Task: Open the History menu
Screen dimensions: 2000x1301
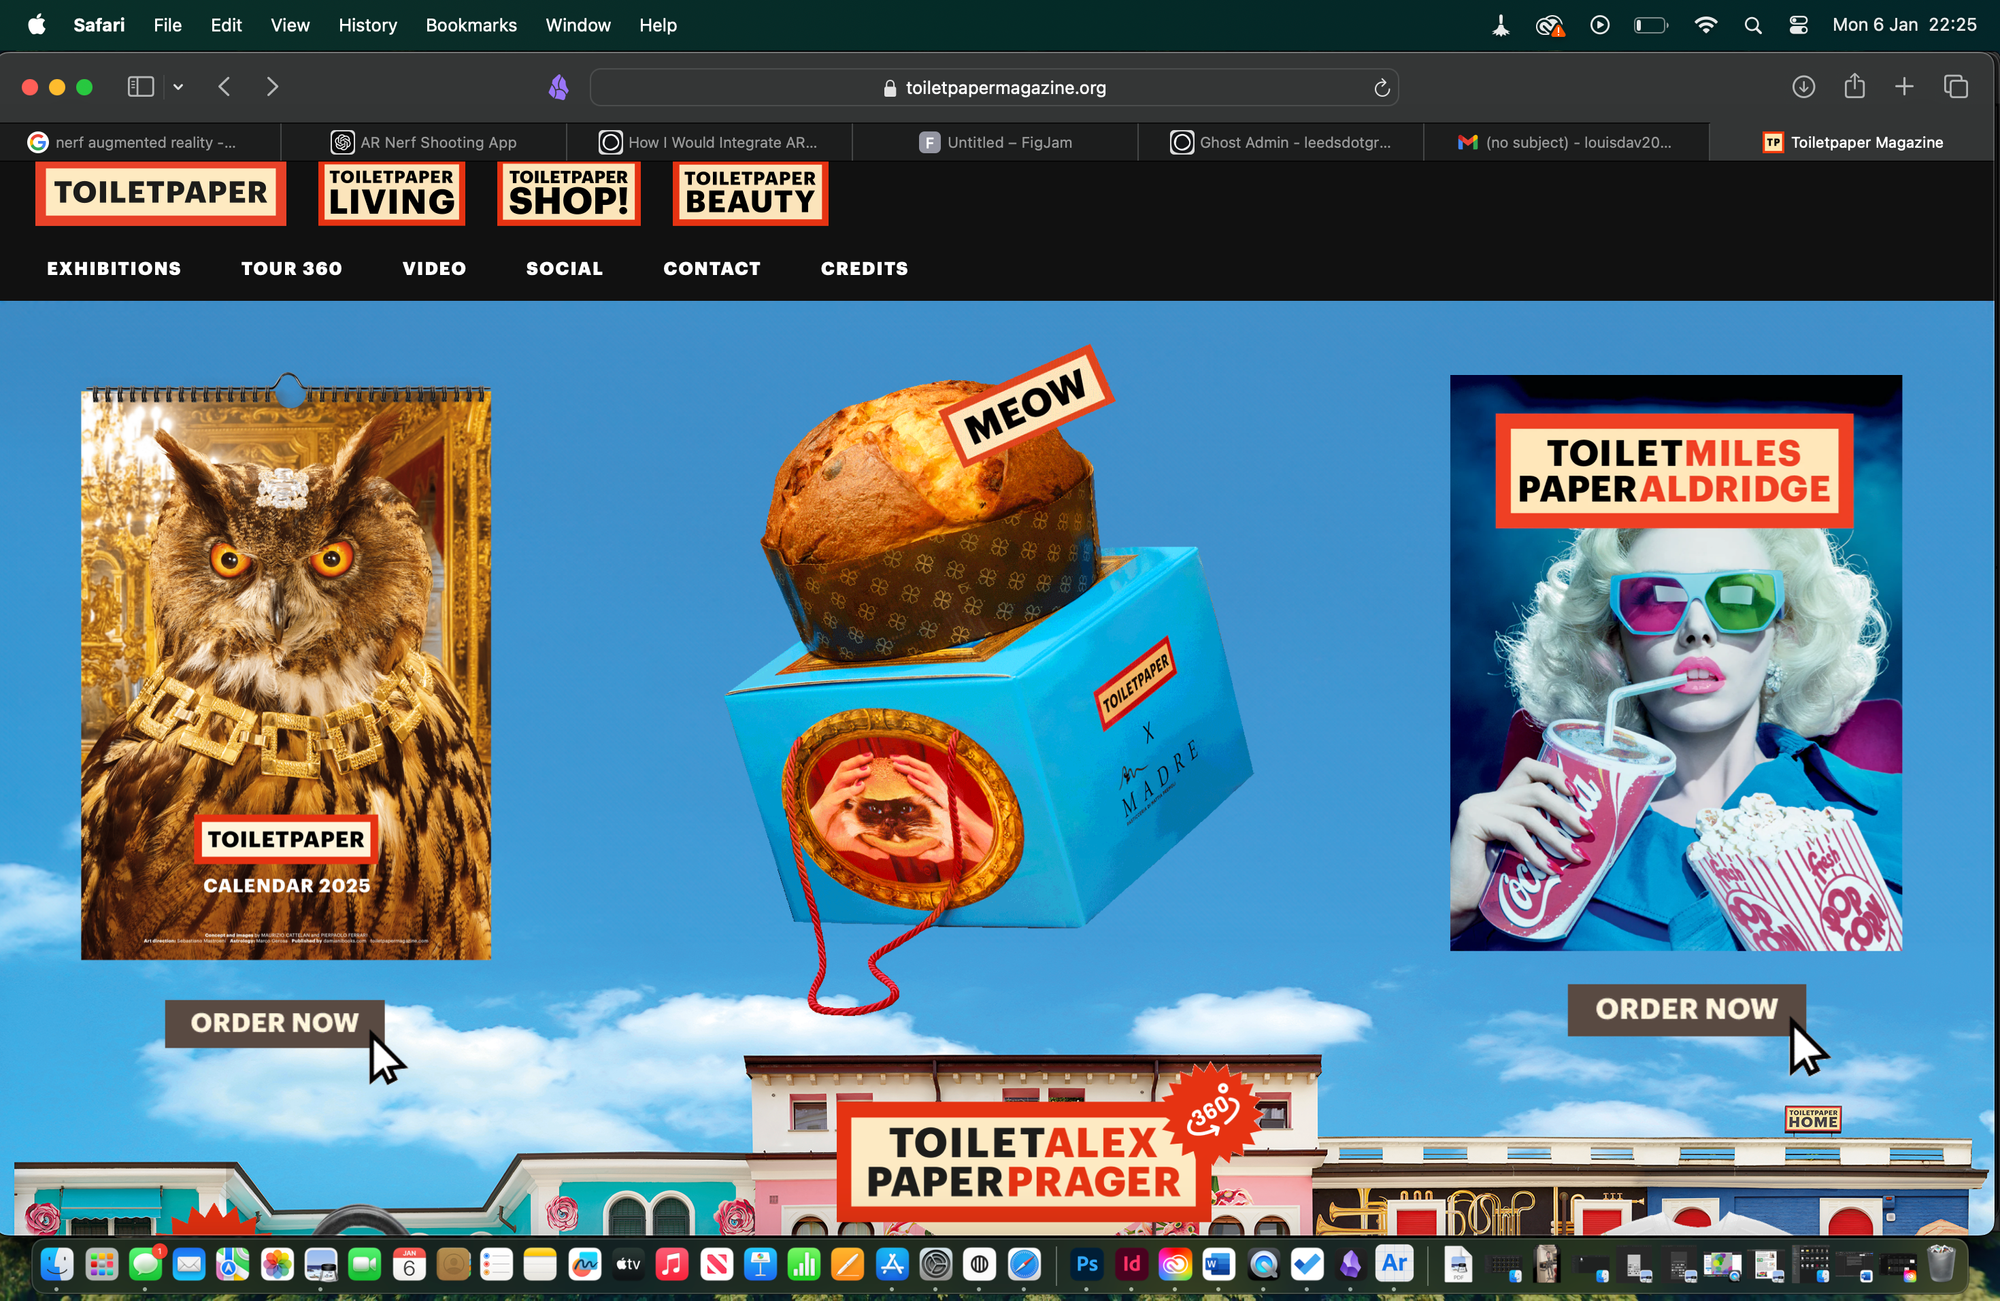Action: [367, 25]
